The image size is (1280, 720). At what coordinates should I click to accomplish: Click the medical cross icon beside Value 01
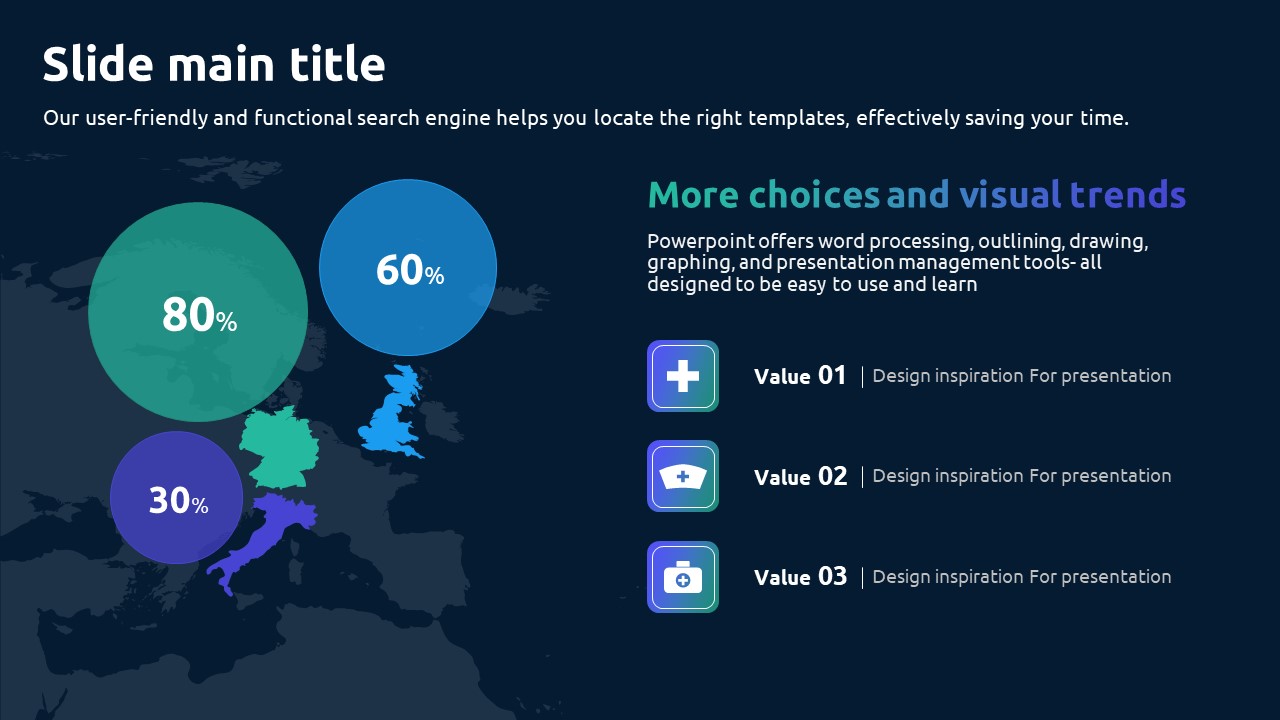click(x=683, y=376)
